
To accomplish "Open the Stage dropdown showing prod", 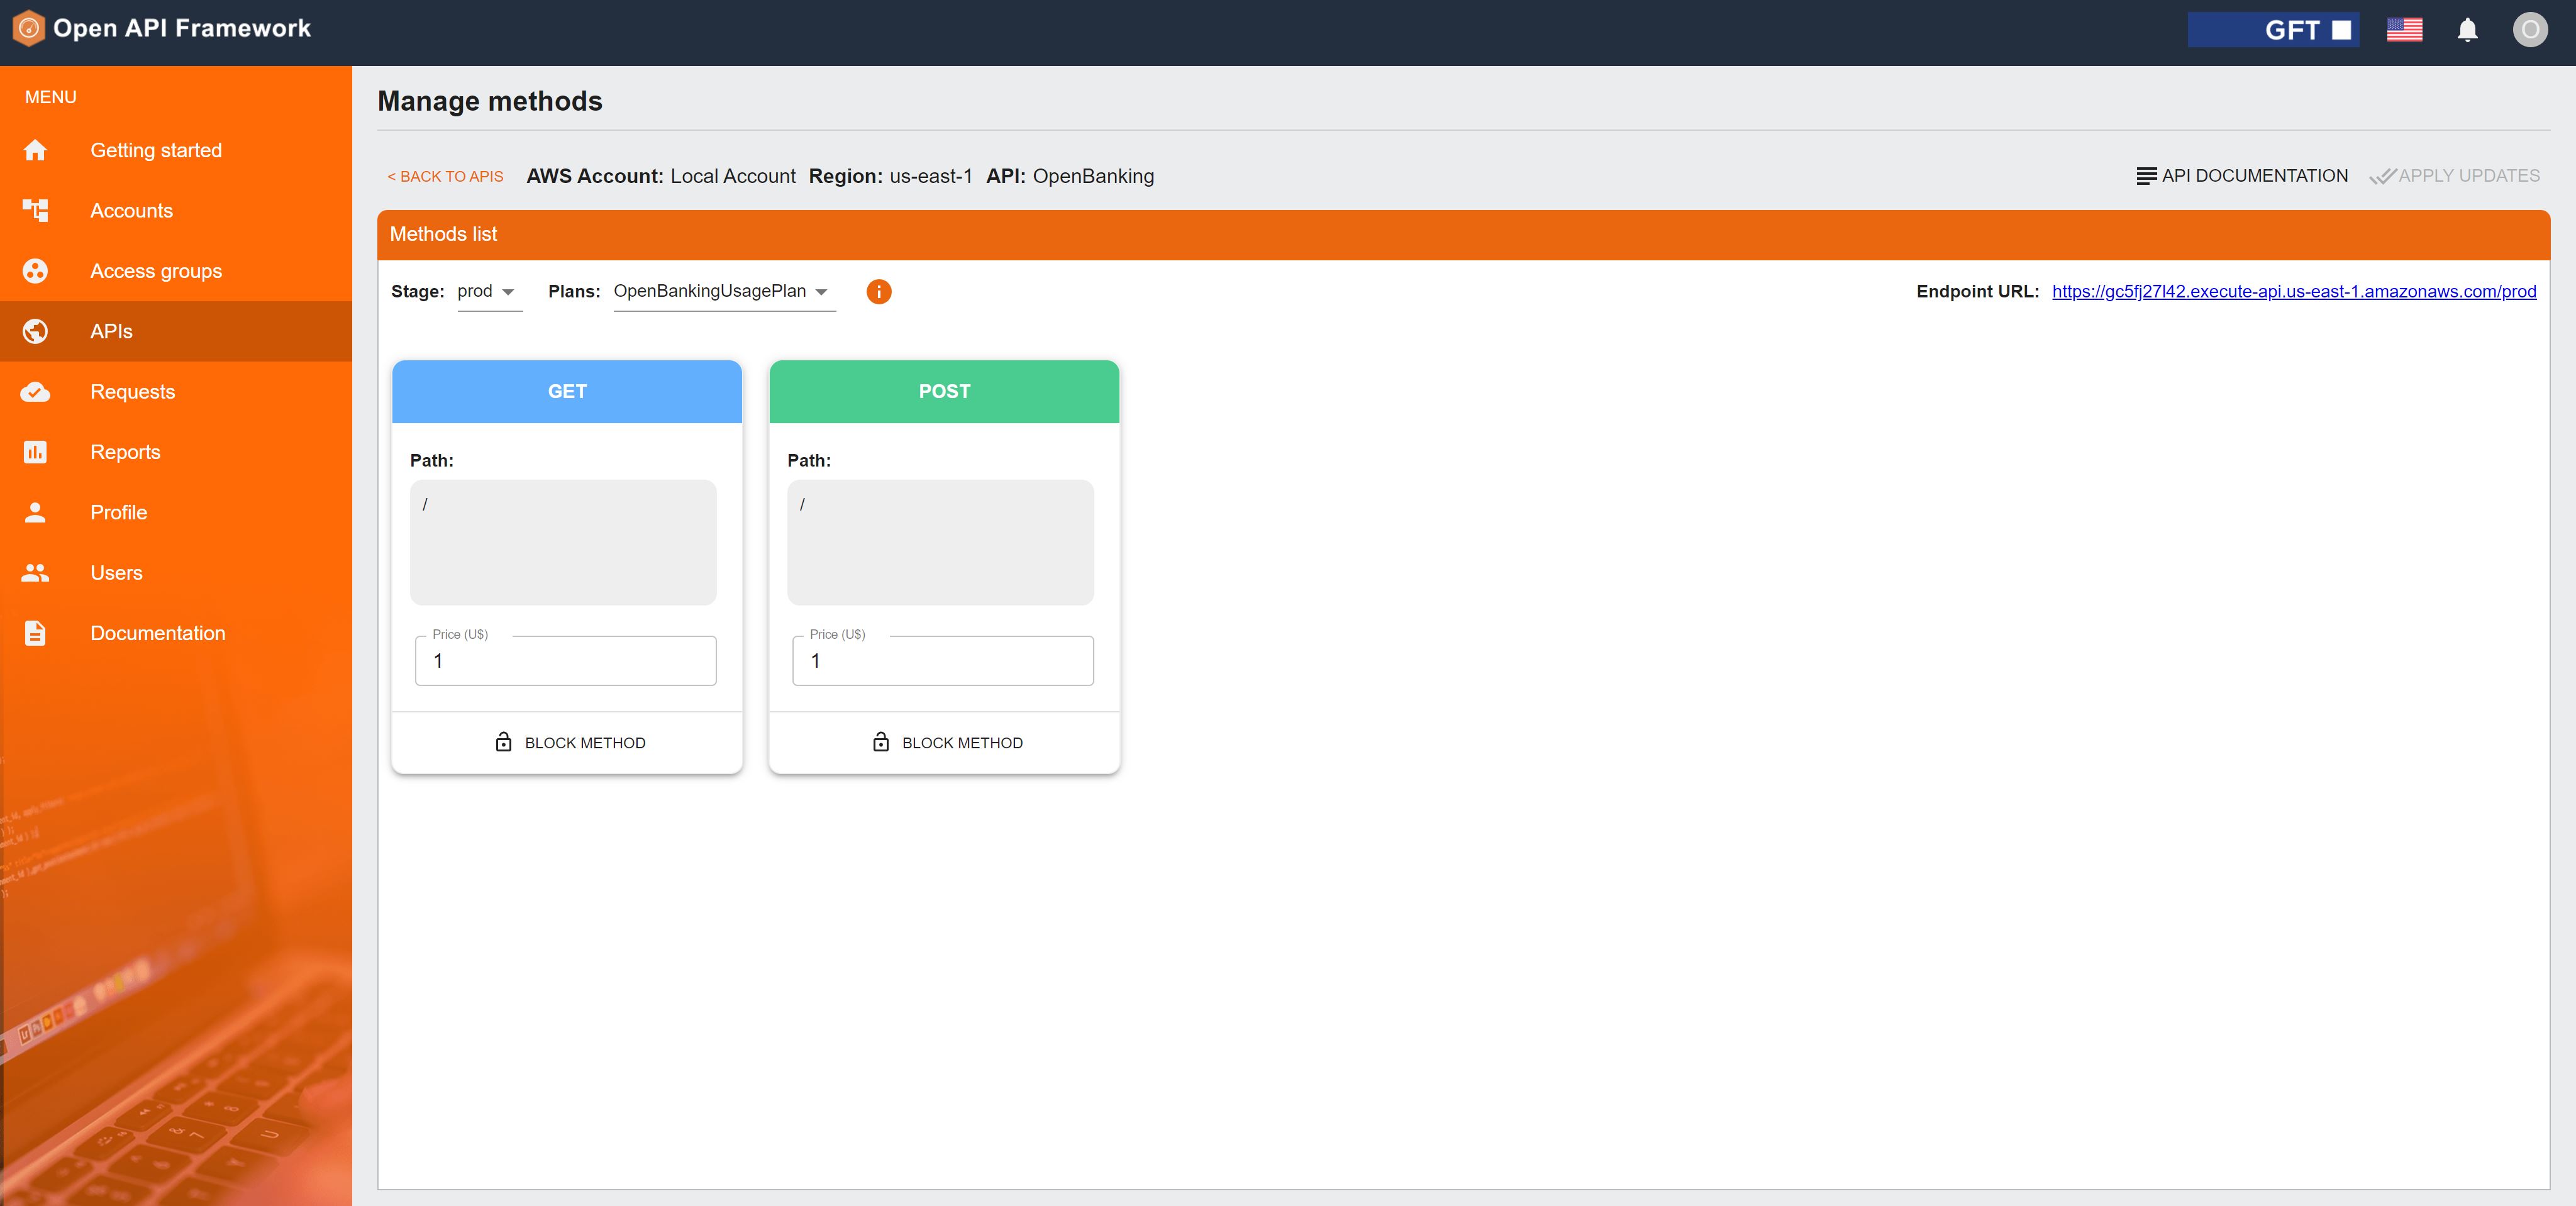I will (489, 291).
